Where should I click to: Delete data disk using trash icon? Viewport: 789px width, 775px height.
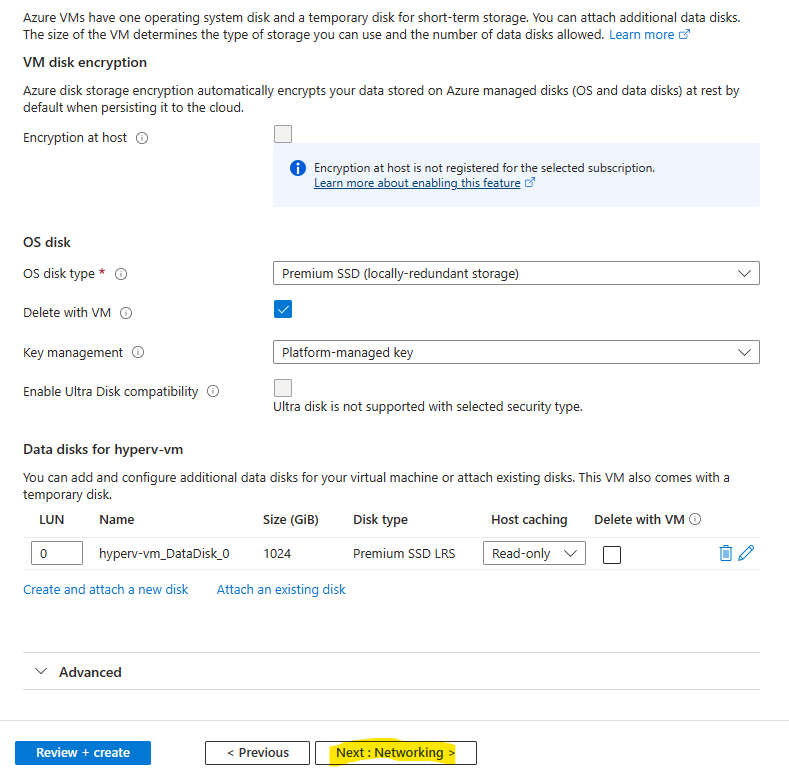tap(725, 553)
